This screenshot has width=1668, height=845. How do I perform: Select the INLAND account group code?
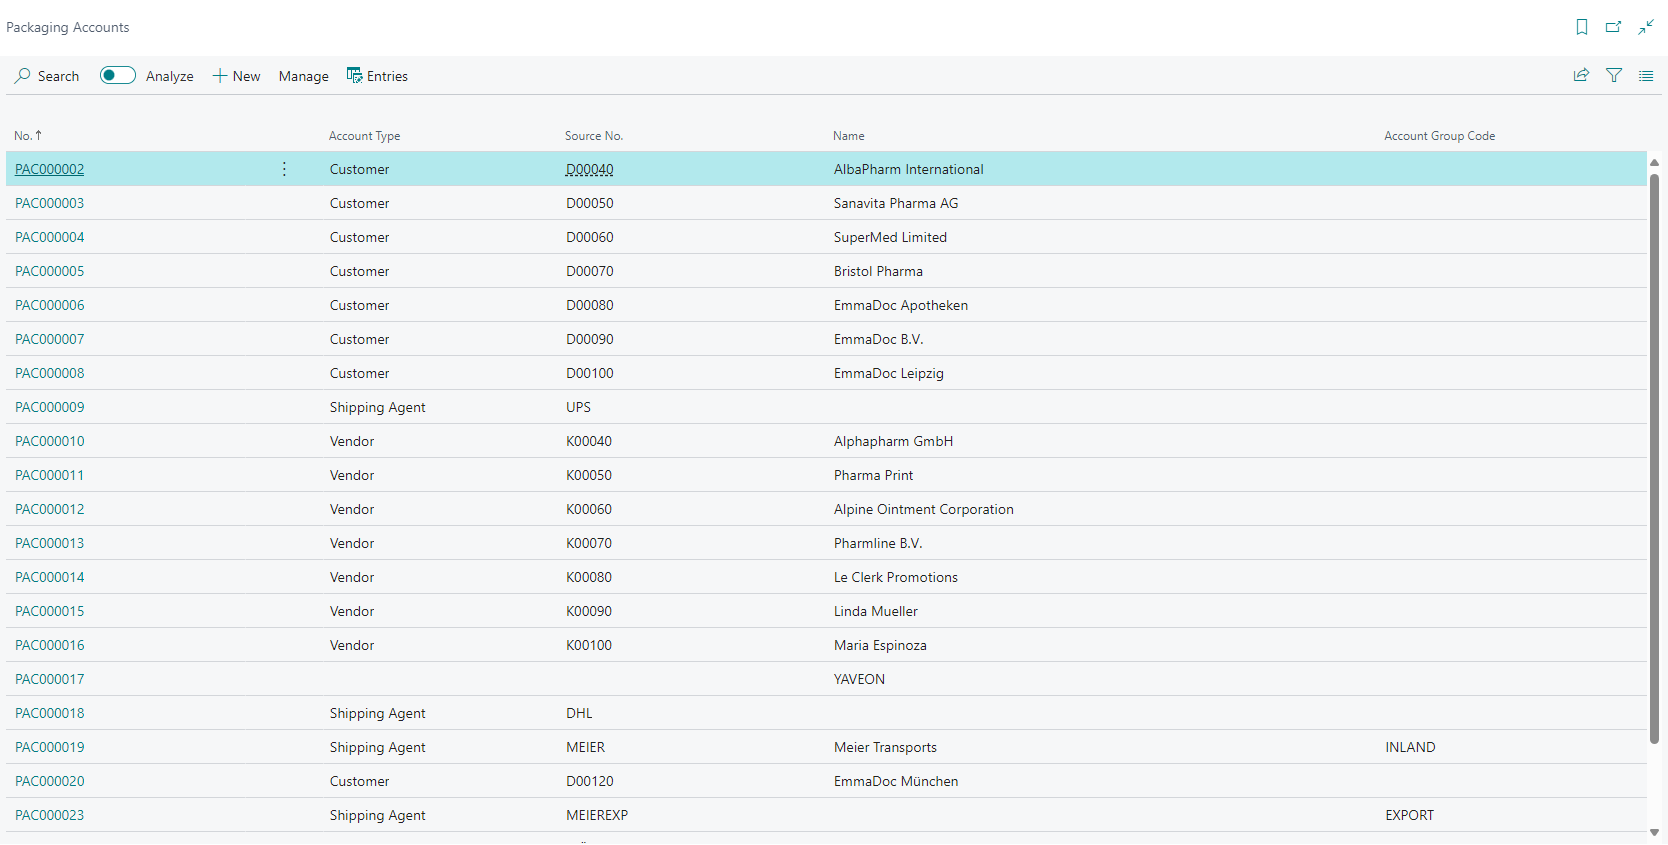tap(1410, 747)
